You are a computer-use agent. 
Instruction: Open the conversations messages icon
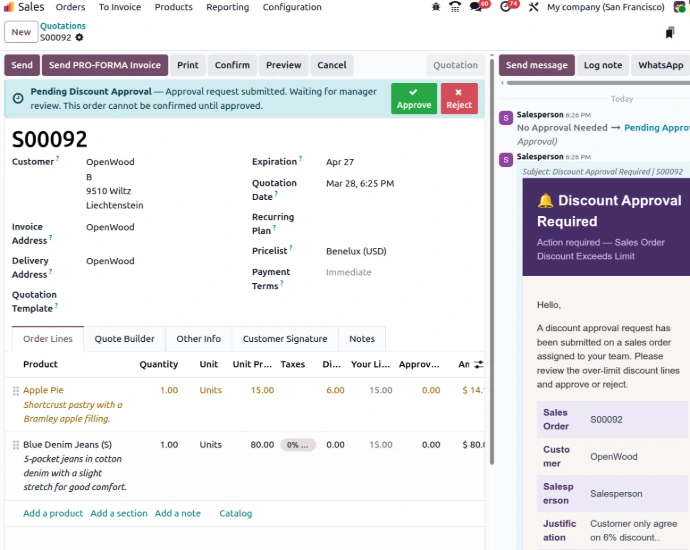pos(479,7)
